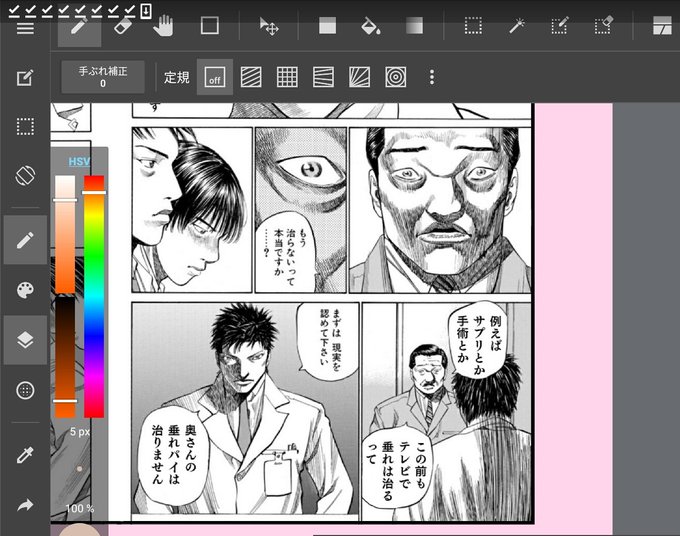Select the rectangle shape tool
Screen dimensions: 680x536
[x=209, y=26]
